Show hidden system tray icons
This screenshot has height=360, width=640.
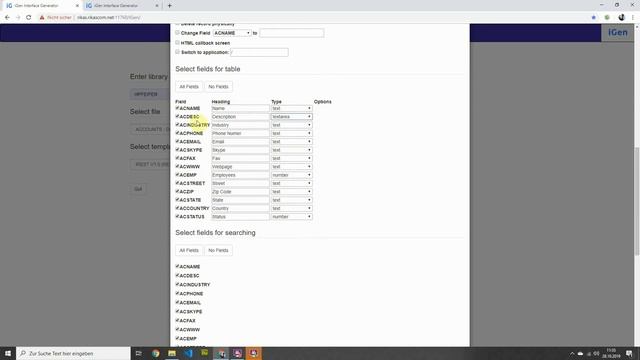click(572, 353)
